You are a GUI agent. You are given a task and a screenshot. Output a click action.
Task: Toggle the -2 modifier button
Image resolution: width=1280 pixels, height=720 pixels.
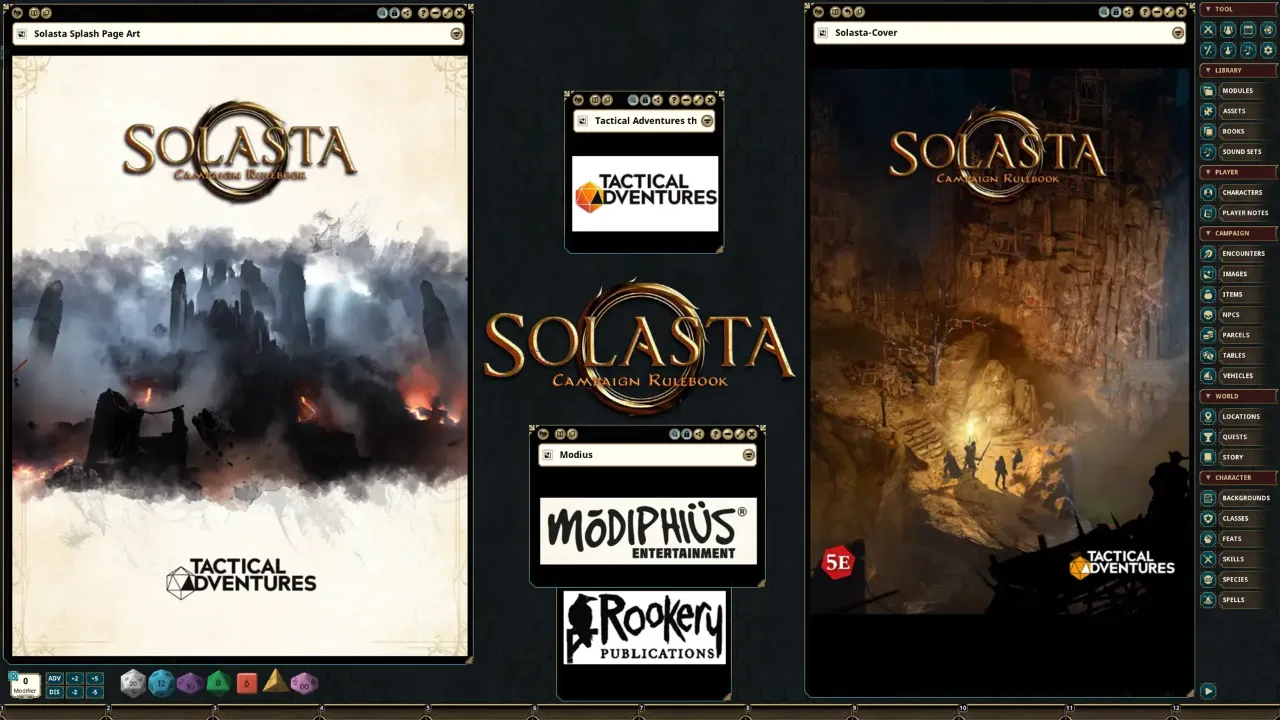[x=74, y=692]
